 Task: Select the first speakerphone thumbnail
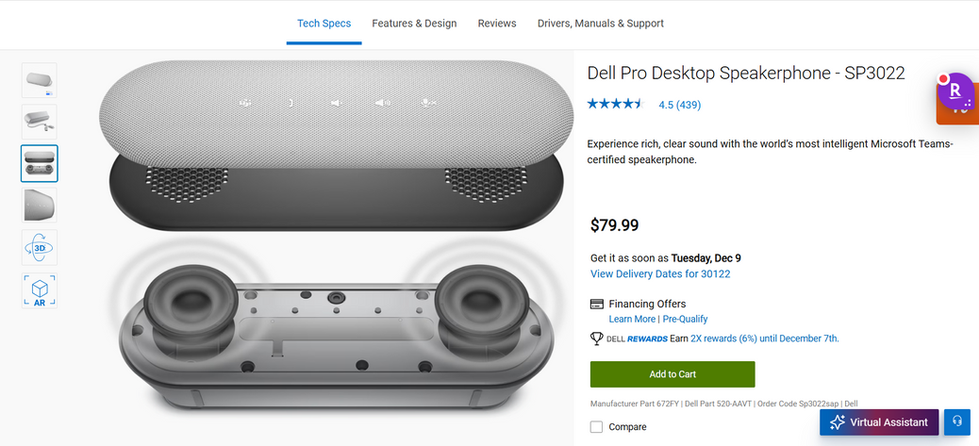[x=40, y=80]
